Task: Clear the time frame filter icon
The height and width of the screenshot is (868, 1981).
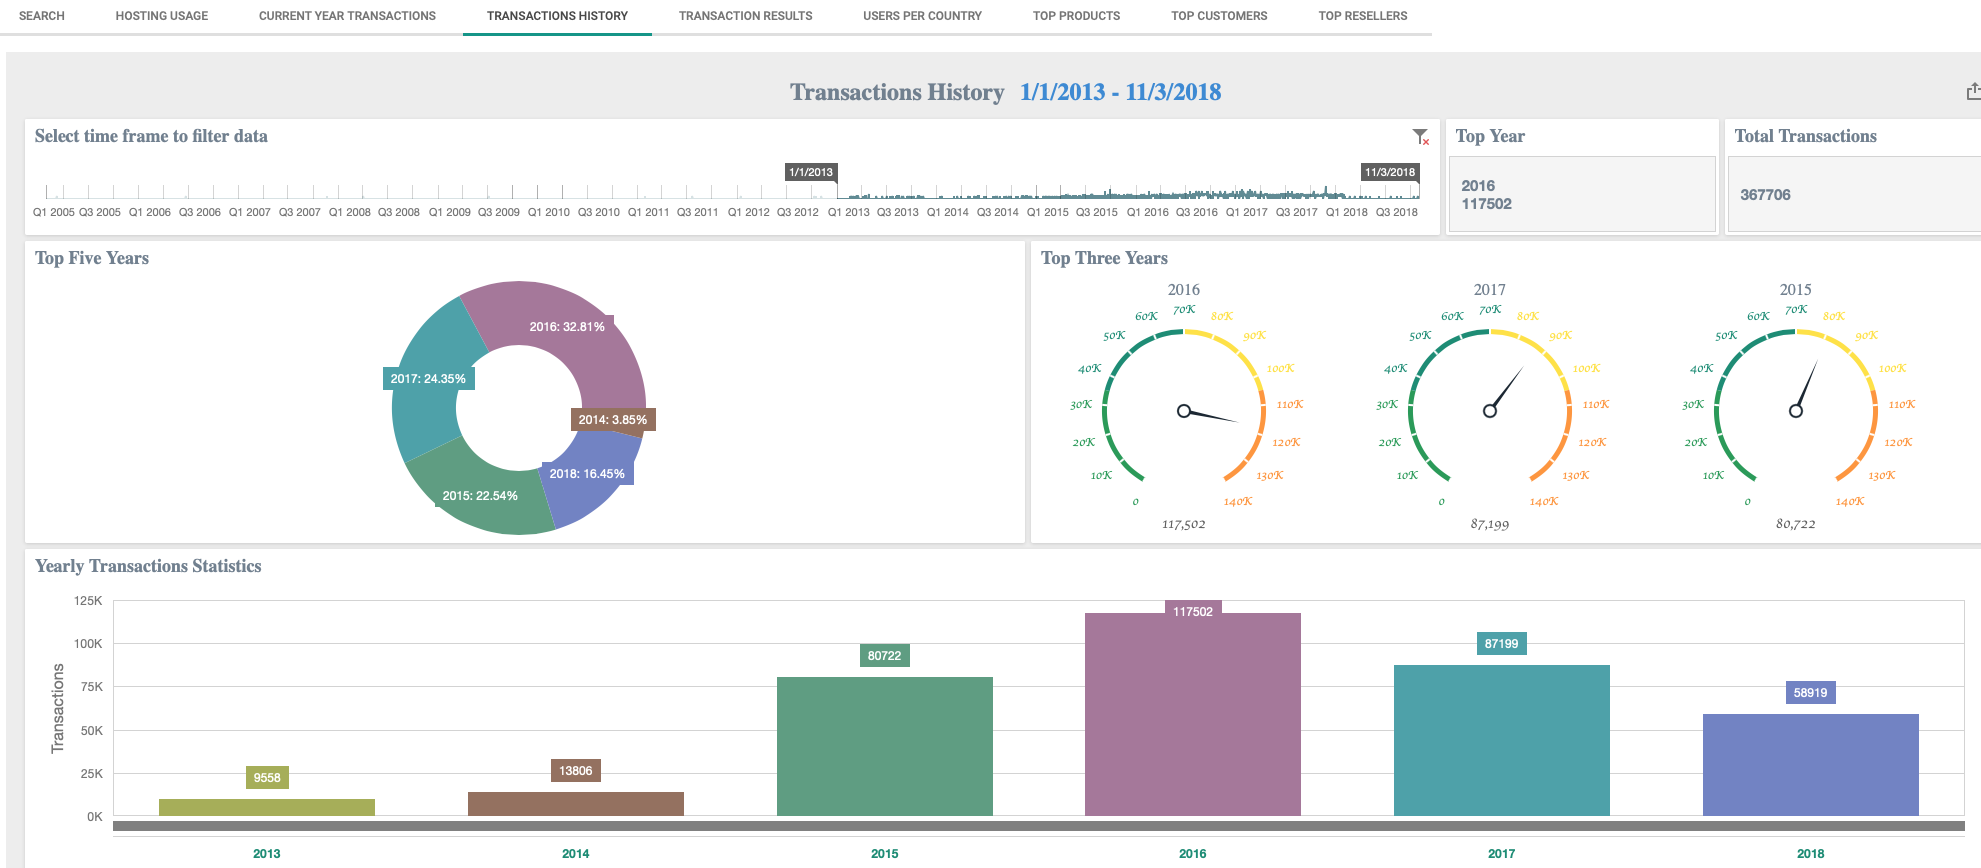Action: click(x=1420, y=137)
